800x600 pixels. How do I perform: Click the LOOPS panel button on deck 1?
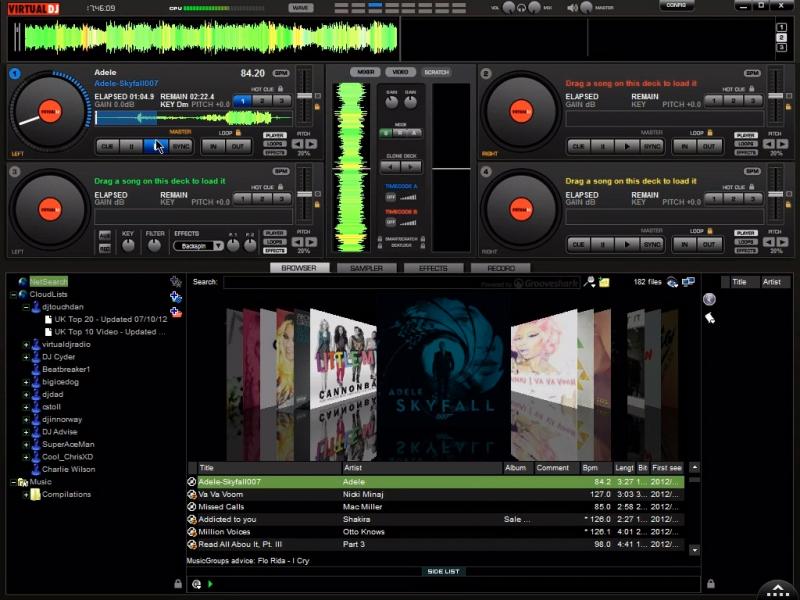(274, 143)
